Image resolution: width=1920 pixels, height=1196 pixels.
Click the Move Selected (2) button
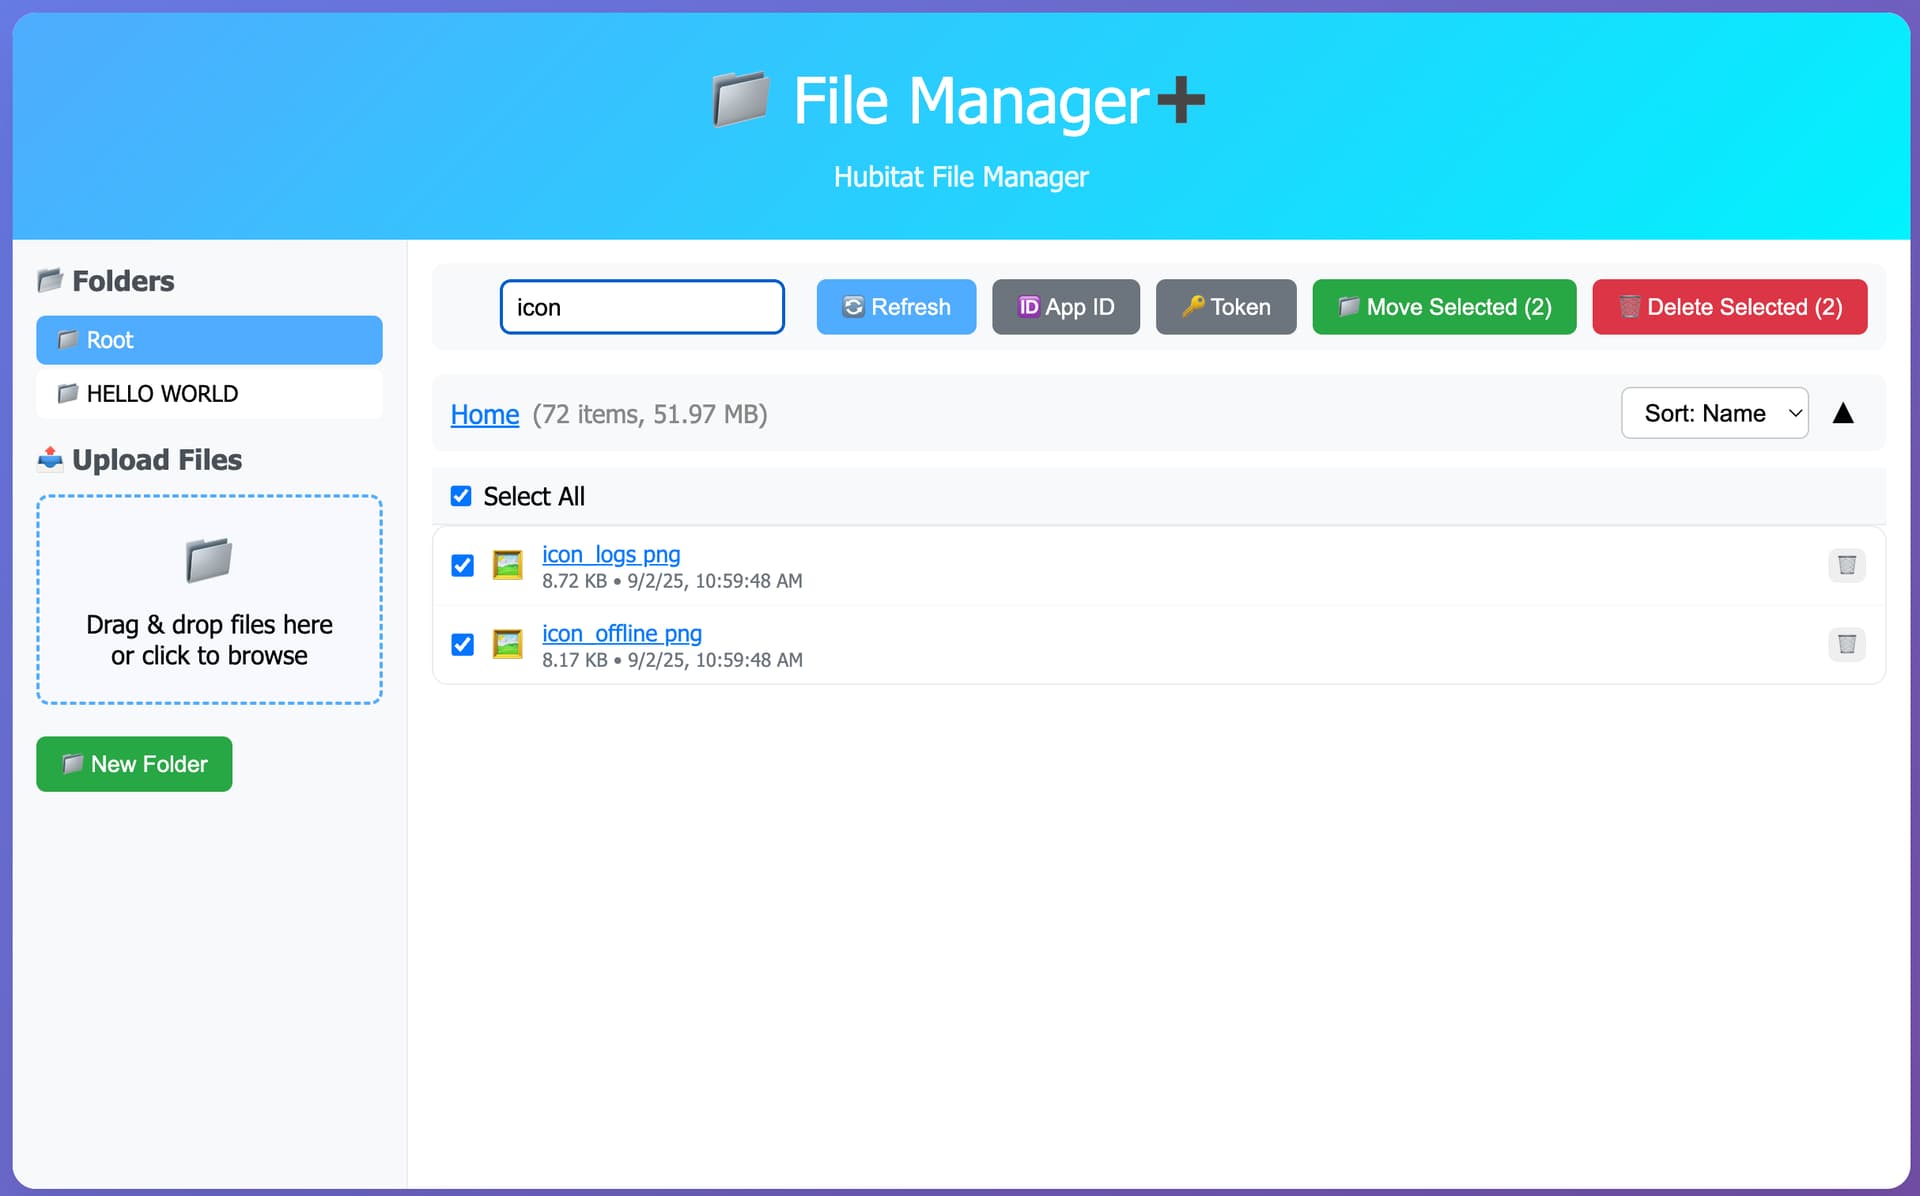(1443, 307)
